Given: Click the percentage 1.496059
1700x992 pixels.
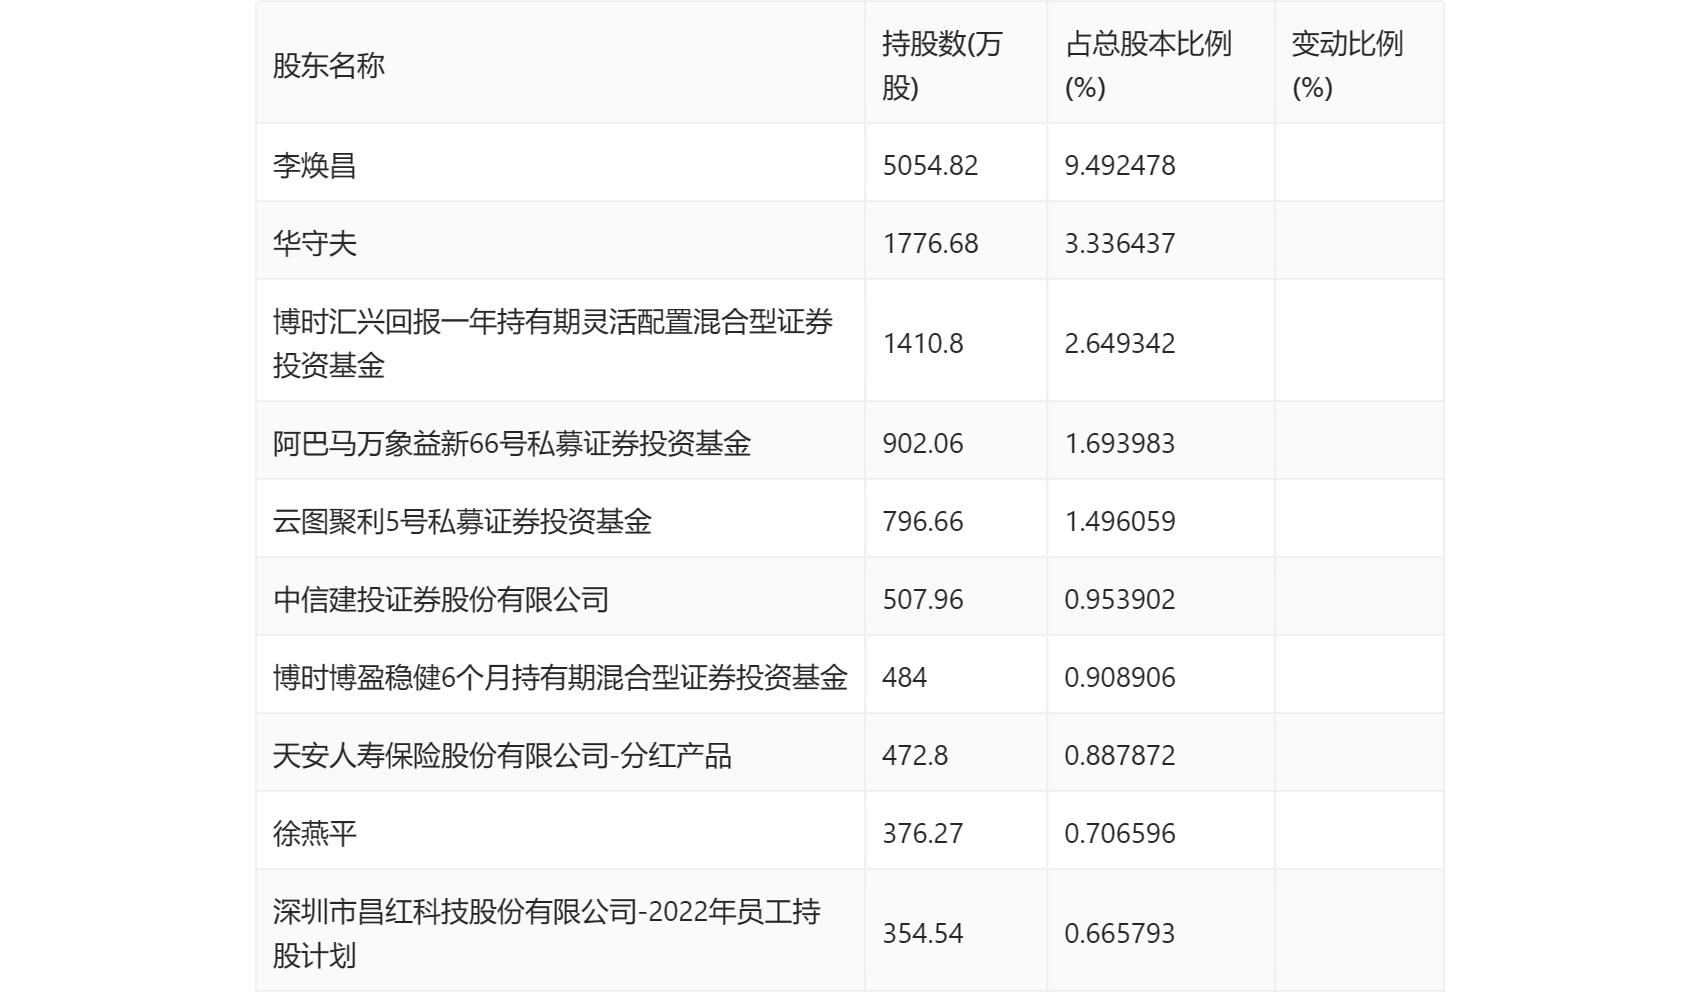Looking at the screenshot, I should (1120, 521).
